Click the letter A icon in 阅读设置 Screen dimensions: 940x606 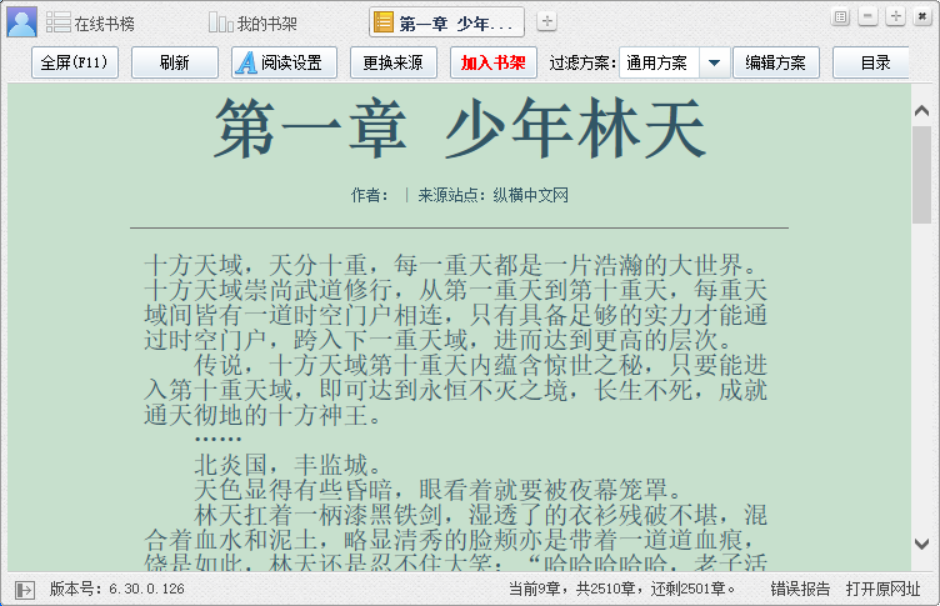(x=246, y=62)
